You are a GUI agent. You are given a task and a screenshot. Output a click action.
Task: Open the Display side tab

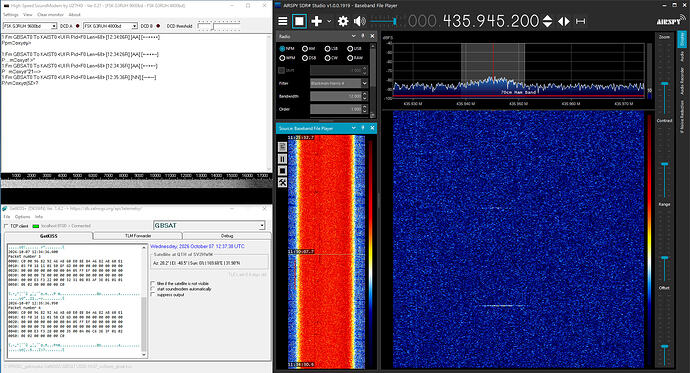click(682, 40)
